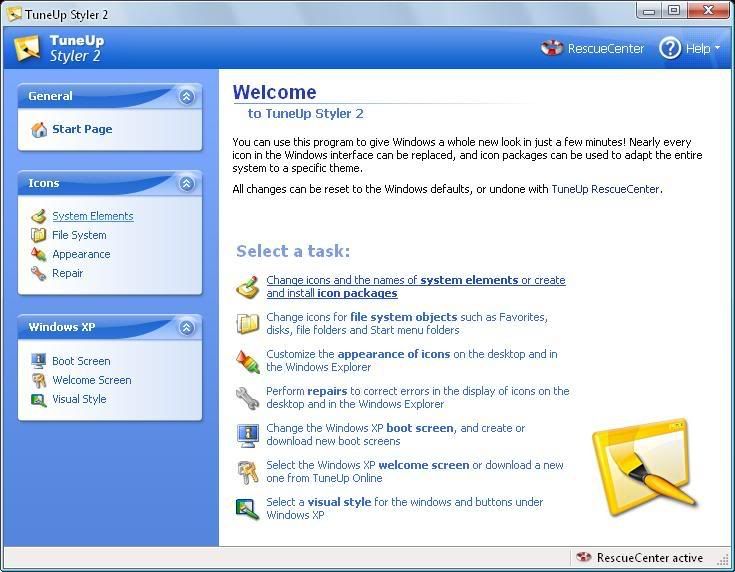The width and height of the screenshot is (735, 572).
Task: Click the Welcome Screen keys icon
Action: [x=39, y=380]
